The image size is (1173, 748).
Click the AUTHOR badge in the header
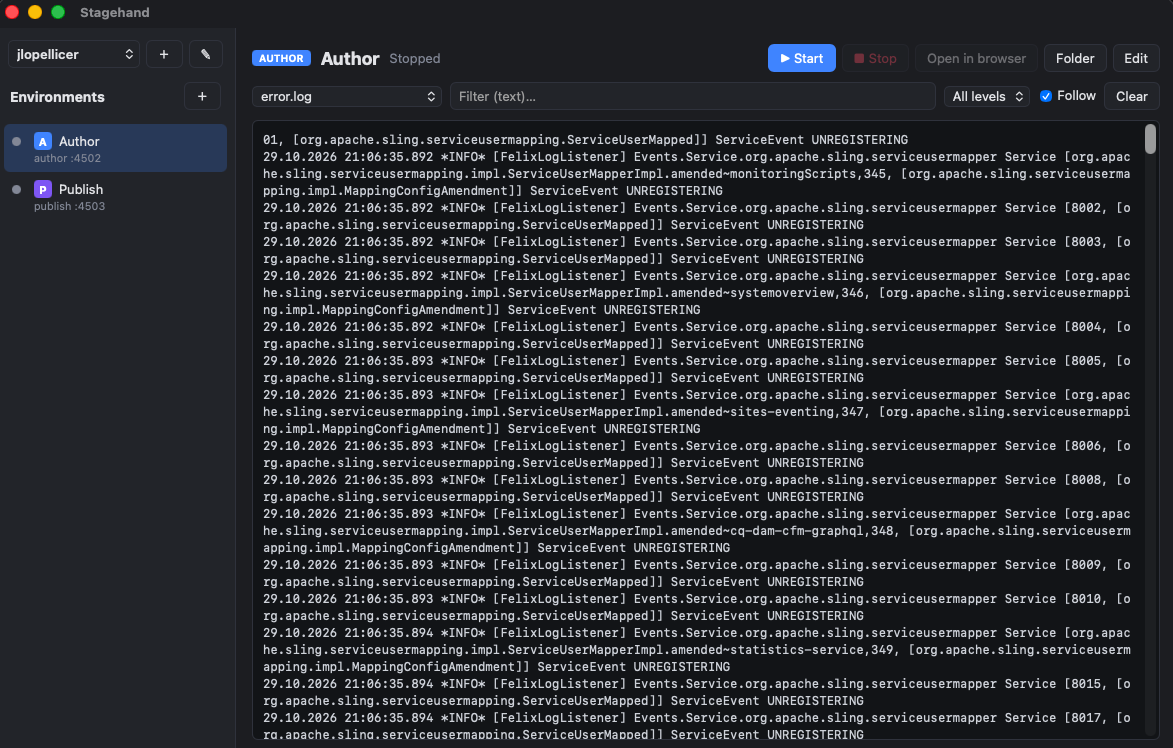[281, 58]
